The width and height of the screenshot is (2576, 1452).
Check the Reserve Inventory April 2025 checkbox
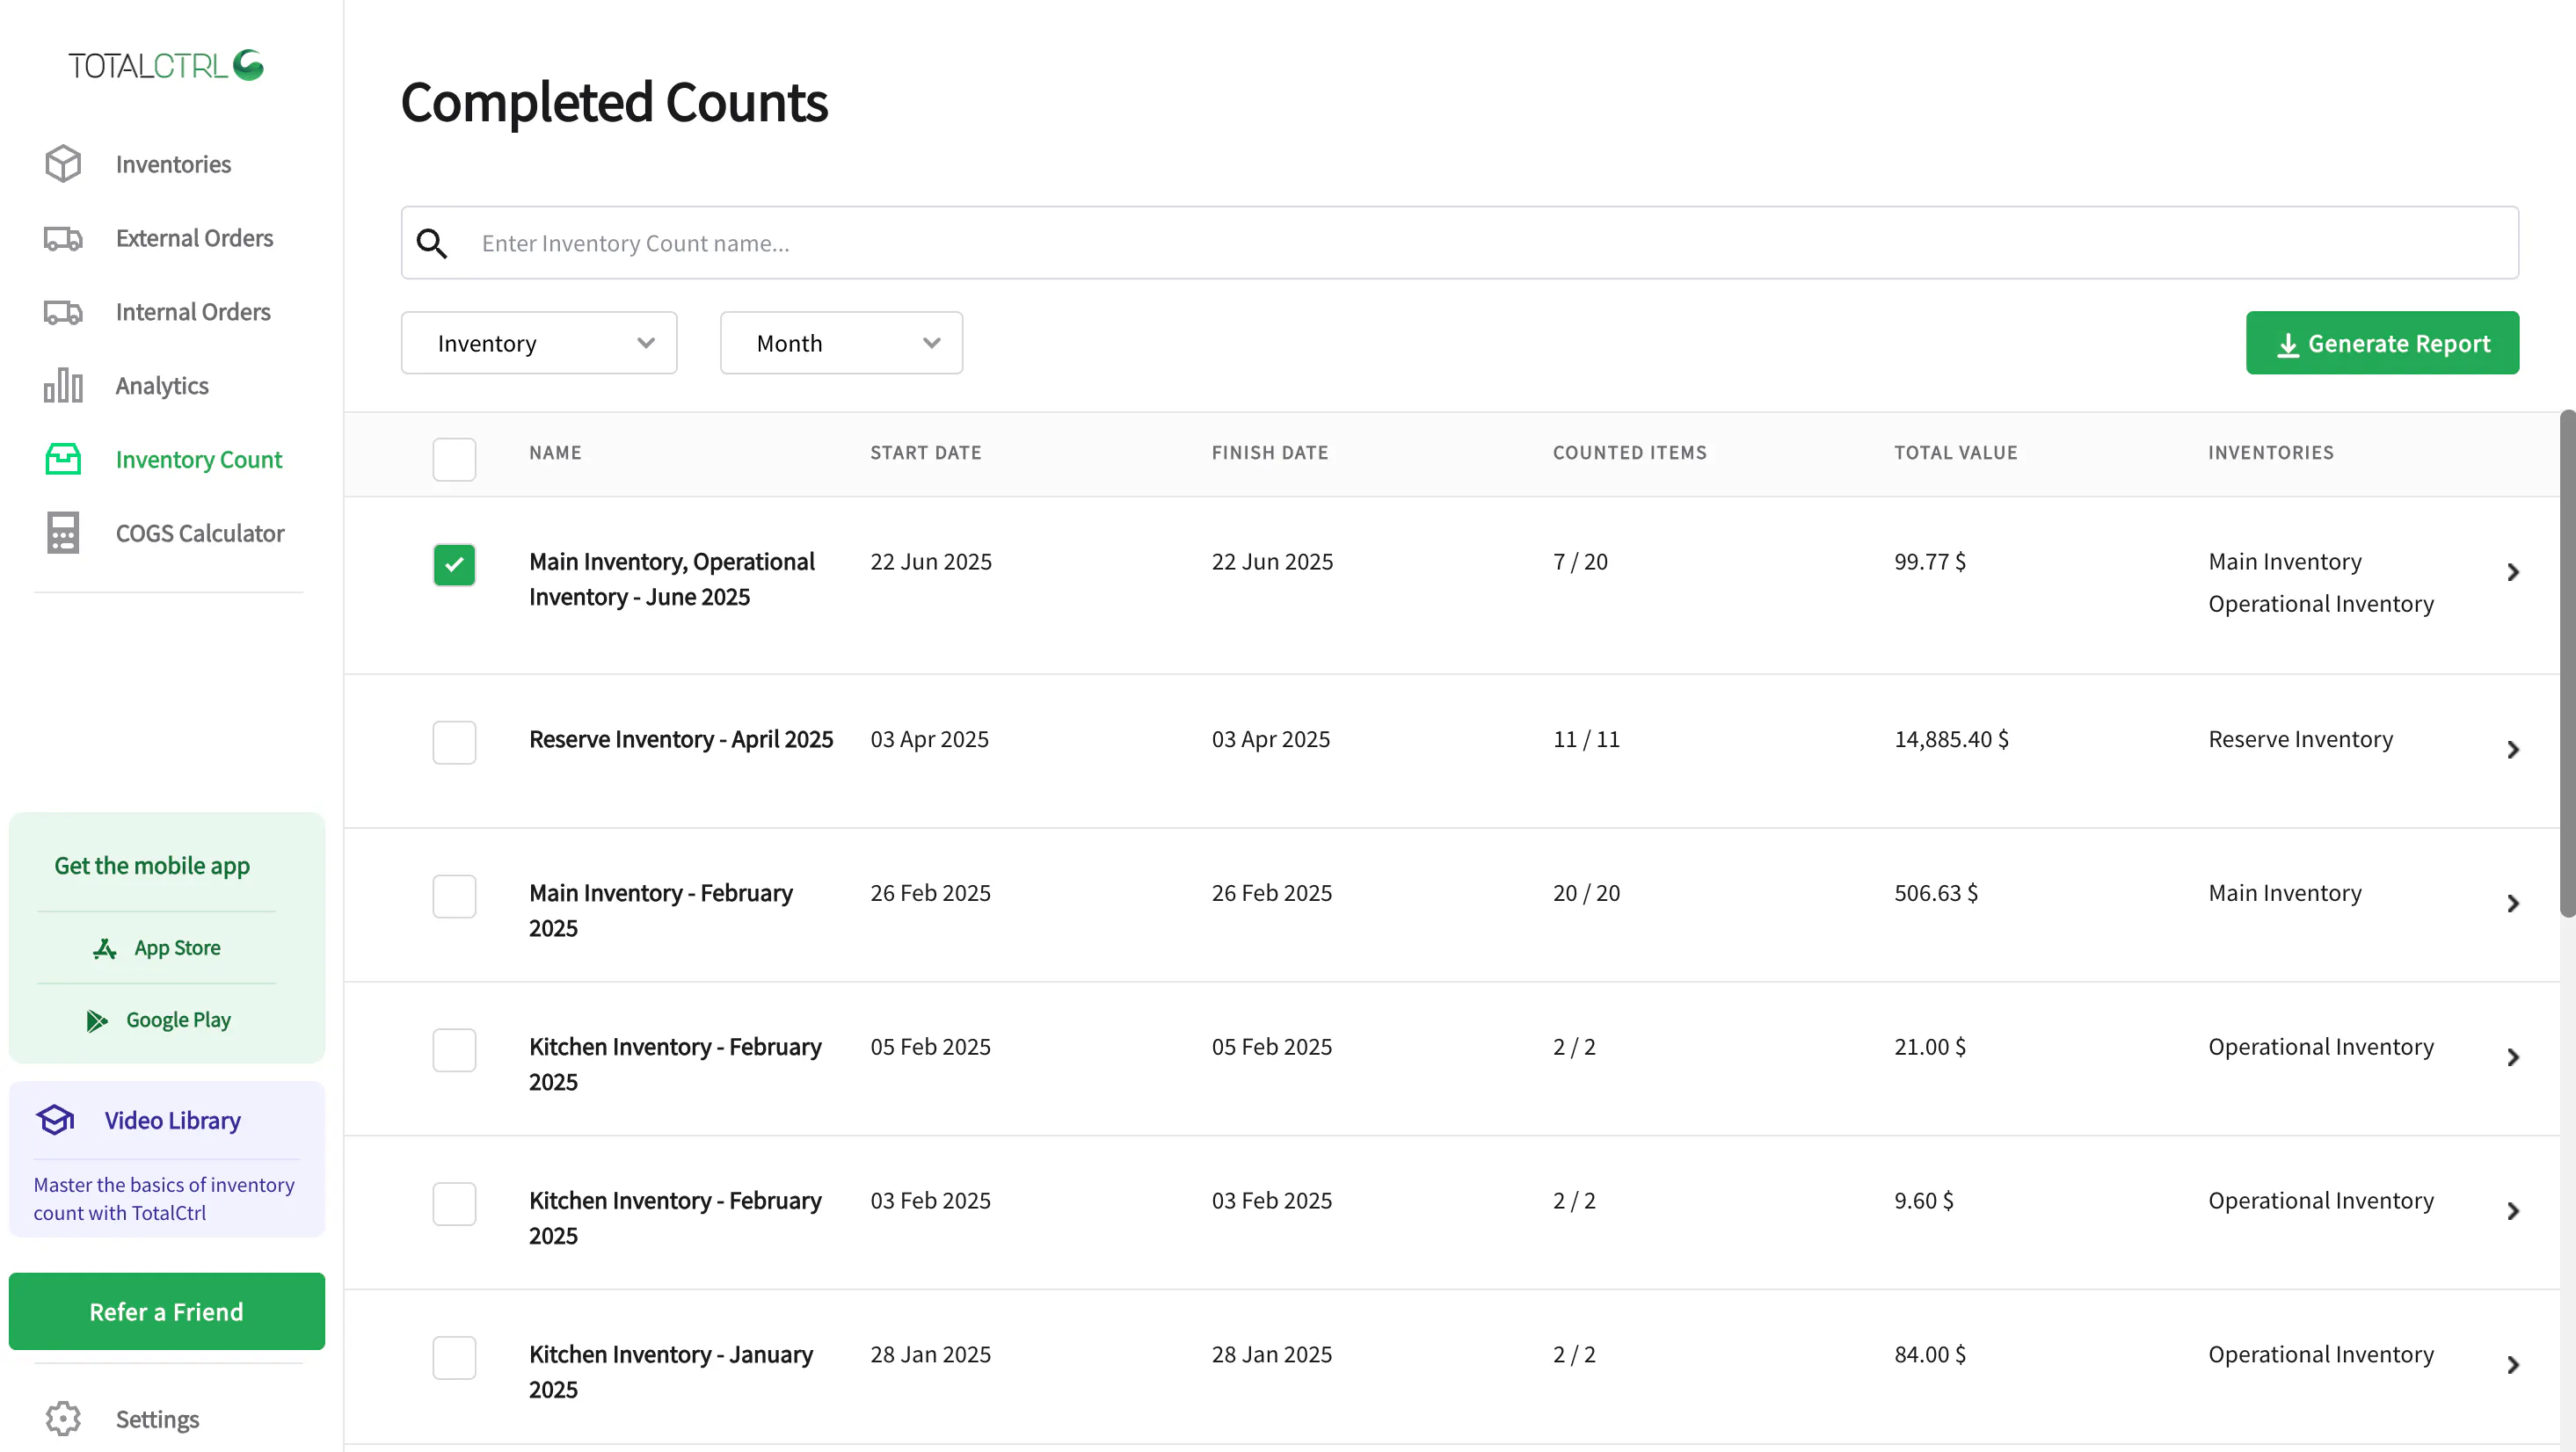(454, 742)
